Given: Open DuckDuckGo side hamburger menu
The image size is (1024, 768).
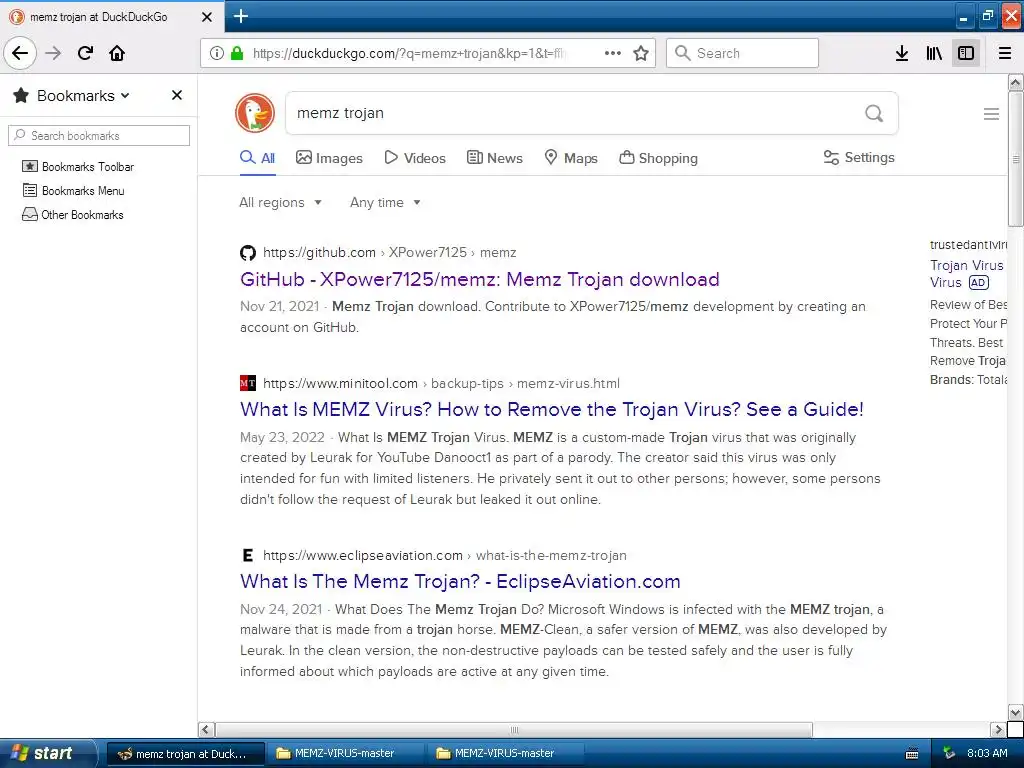Looking at the screenshot, I should pos(991,114).
